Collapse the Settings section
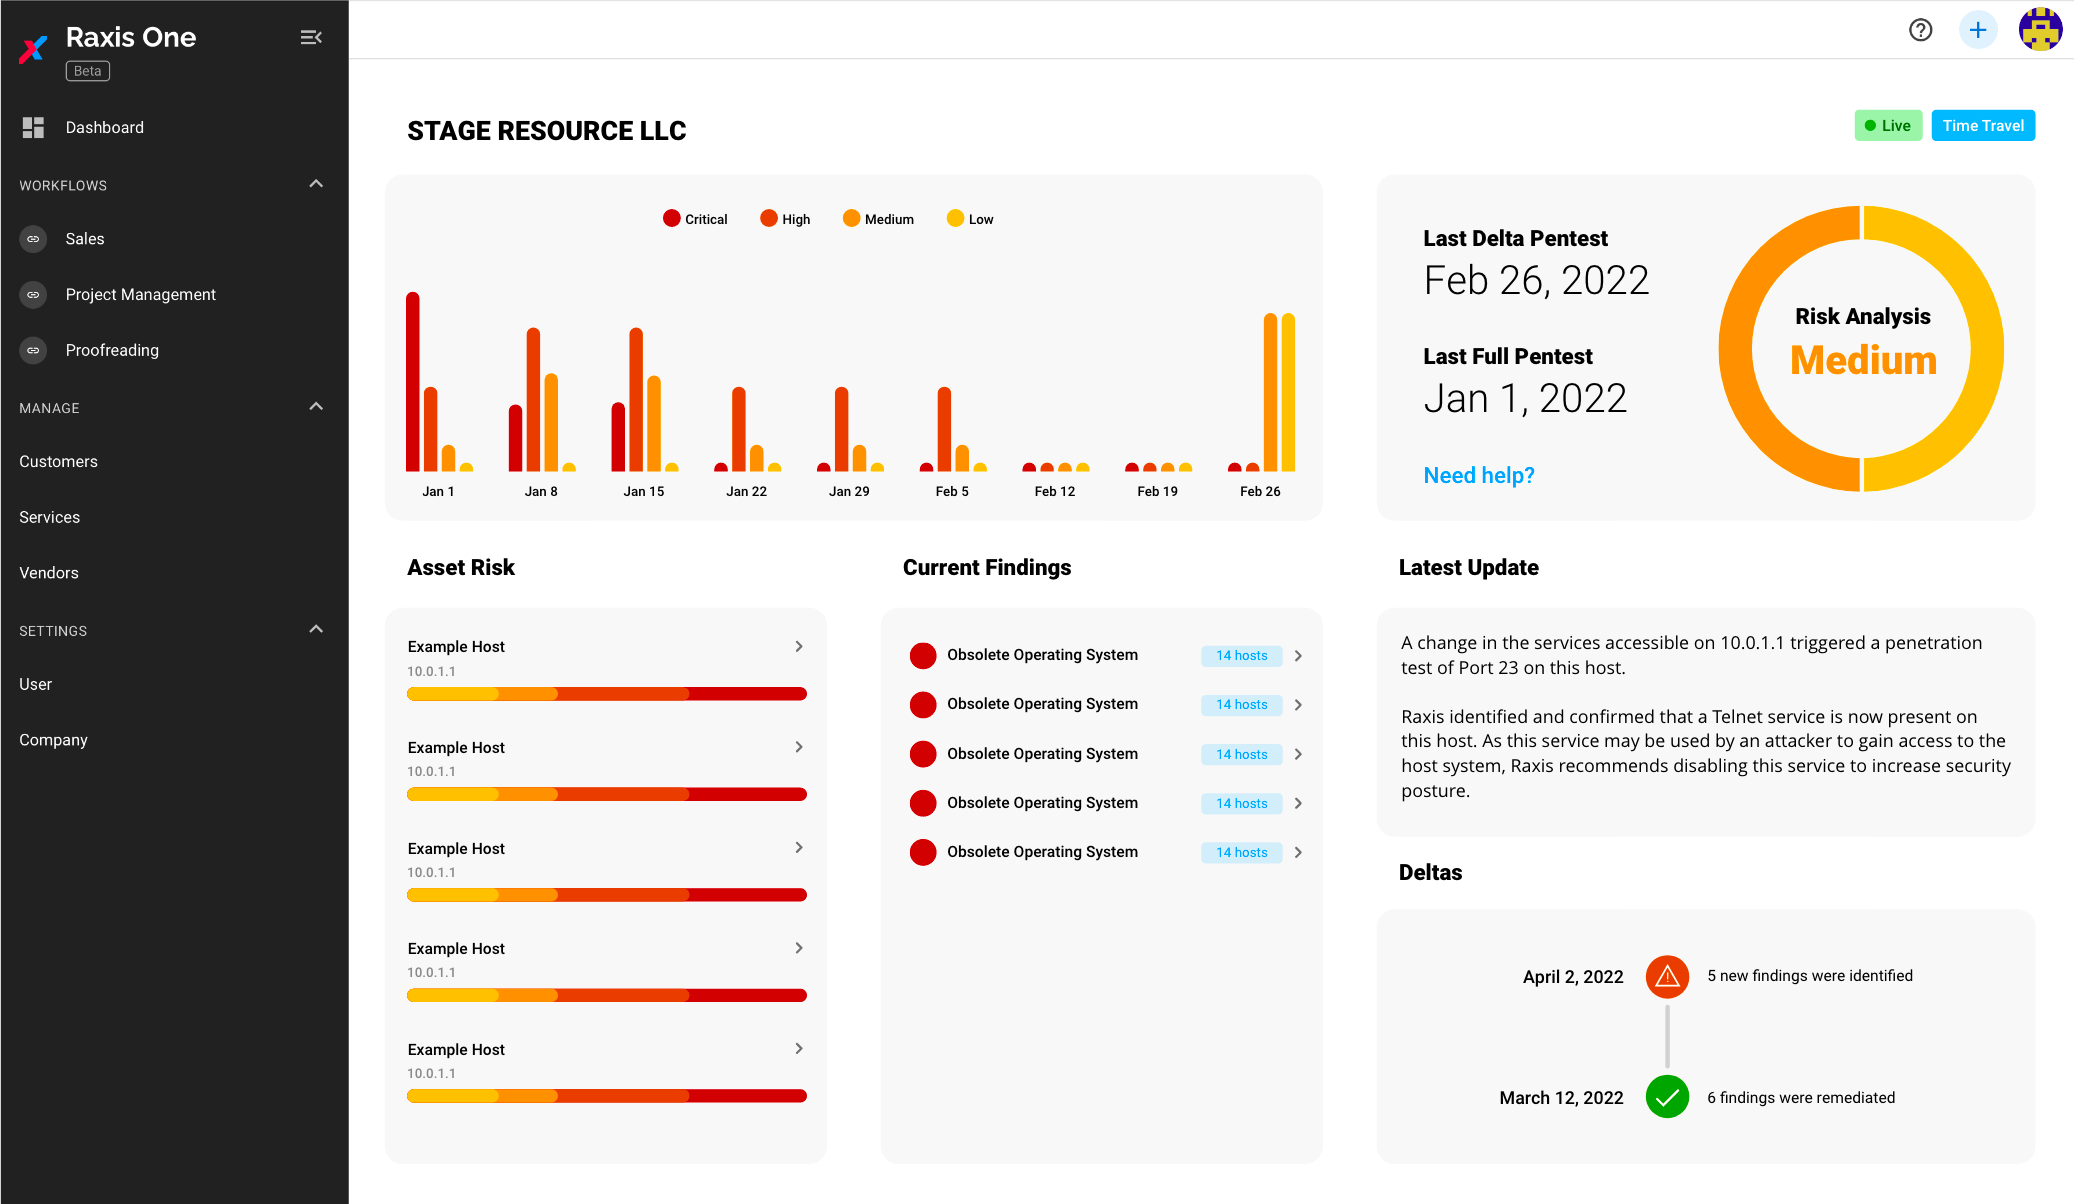Image resolution: width=2074 pixels, height=1204 pixels. pyautogui.click(x=316, y=630)
